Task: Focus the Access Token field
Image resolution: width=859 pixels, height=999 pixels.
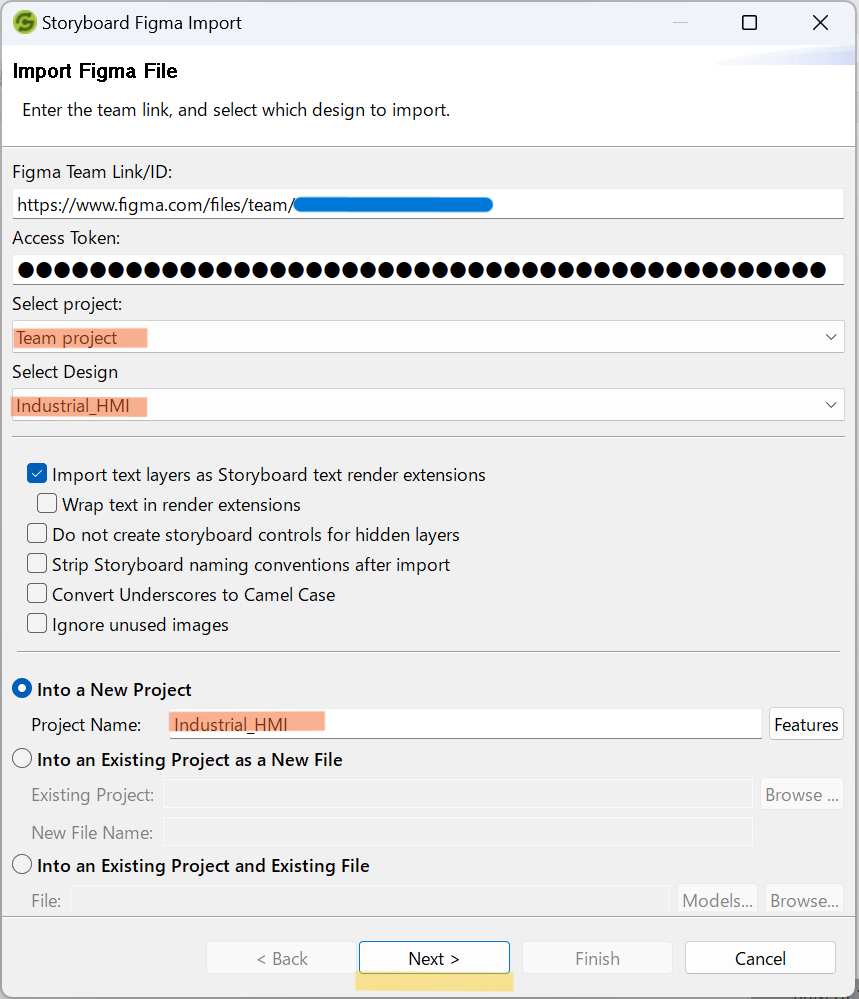Action: [x=428, y=269]
